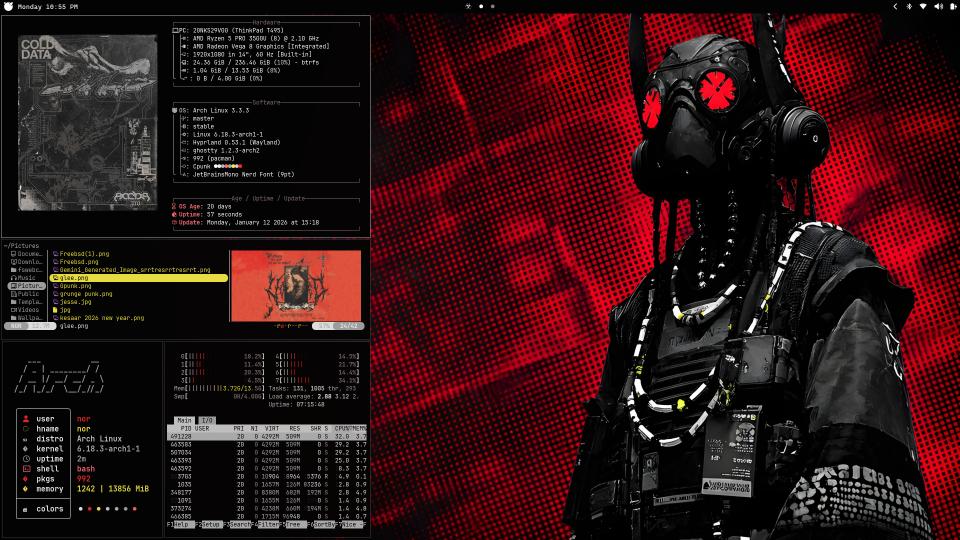This screenshot has height=540, width=960.
Task: Click the shell terminal icon in fetch panel
Action: (x=25, y=468)
